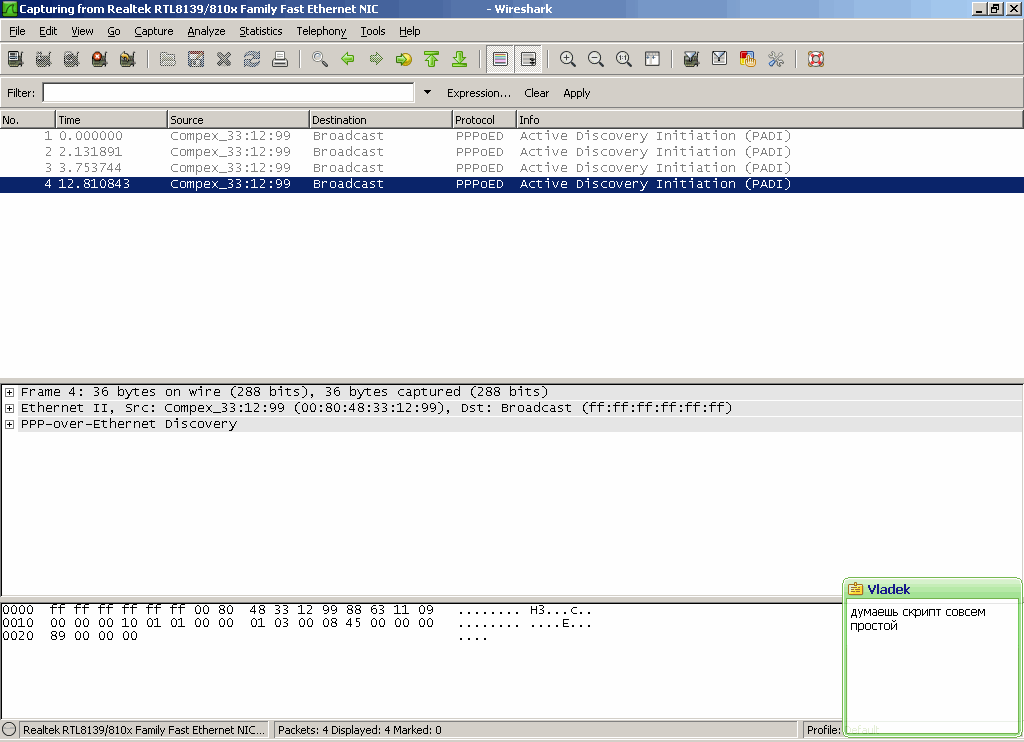
Task: Go forward in packet history
Action: (x=376, y=59)
